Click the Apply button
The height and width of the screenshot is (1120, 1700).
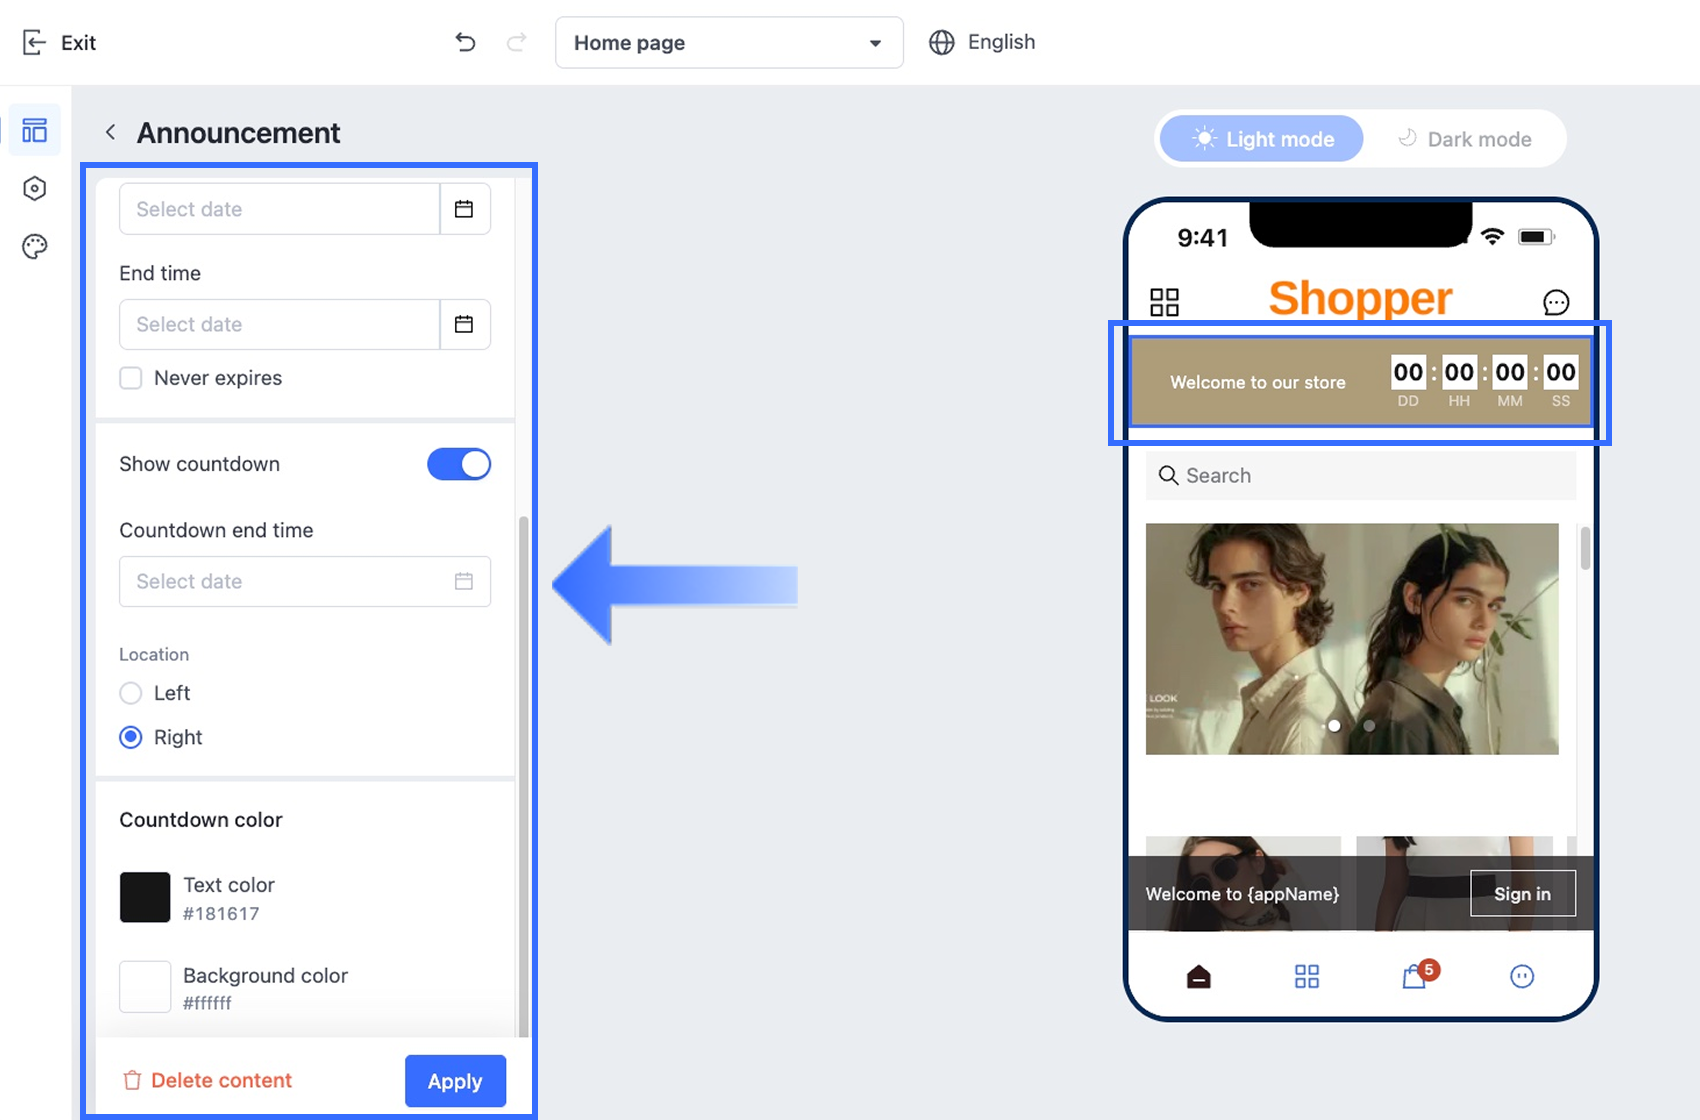[x=455, y=1081]
